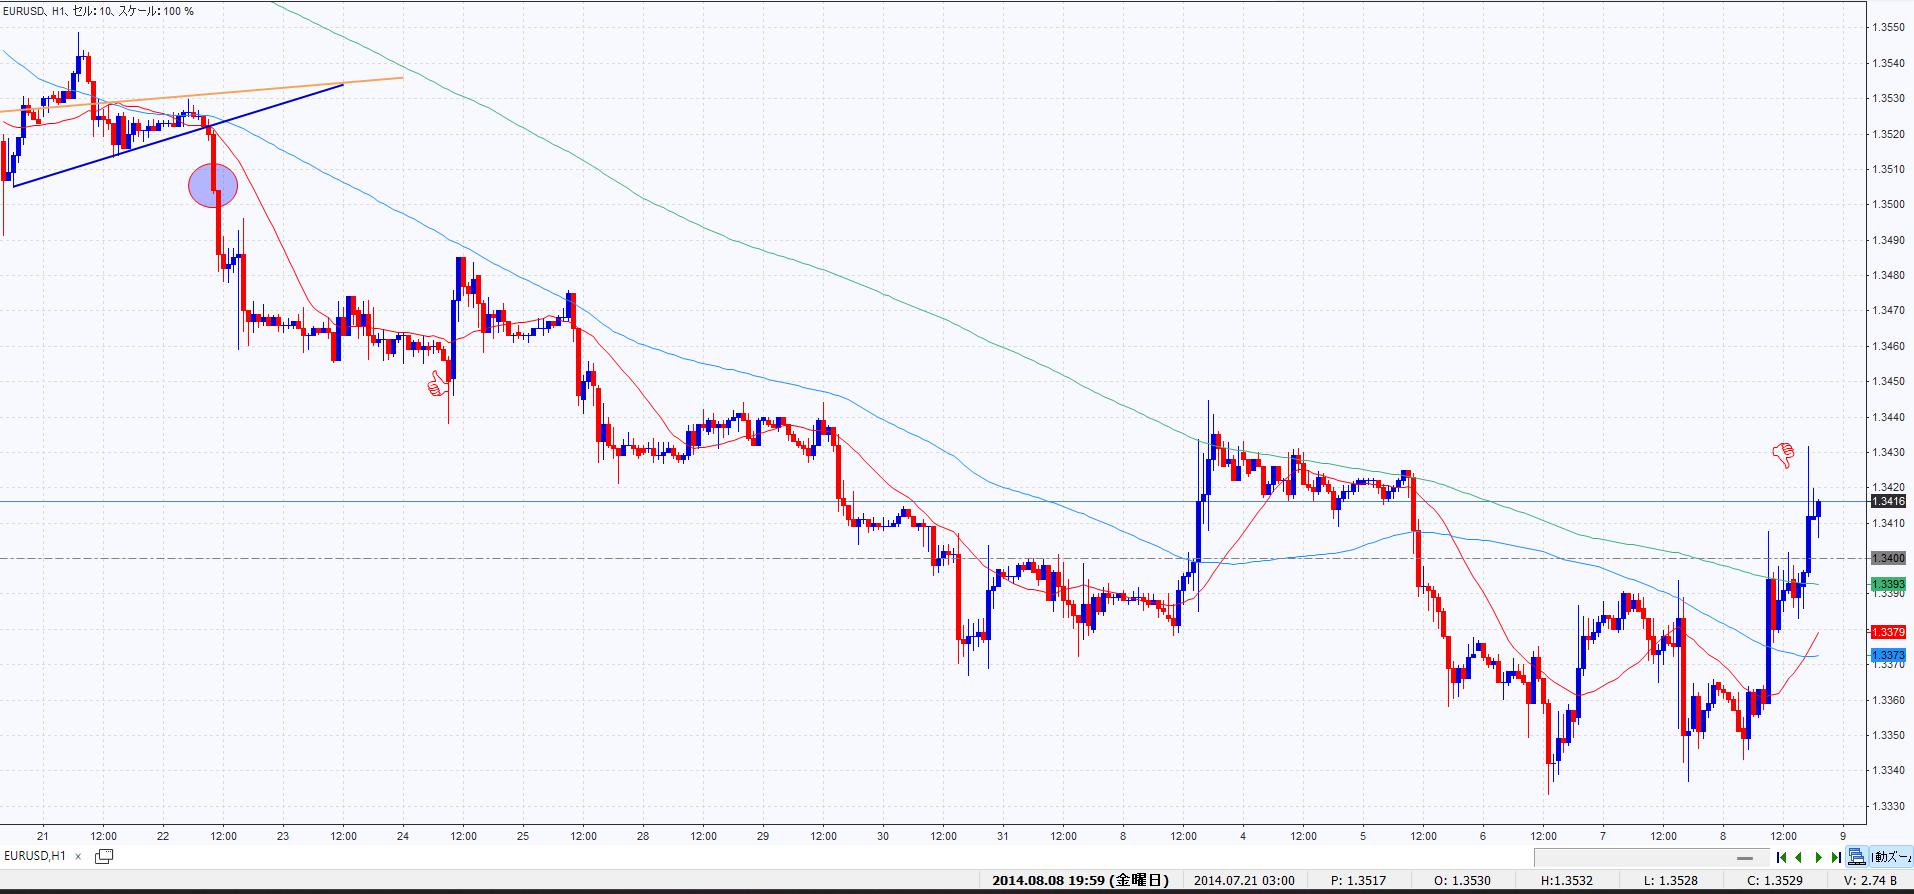Click the 1.3416 current price label
The width and height of the screenshot is (1914, 894).
[x=1888, y=502]
